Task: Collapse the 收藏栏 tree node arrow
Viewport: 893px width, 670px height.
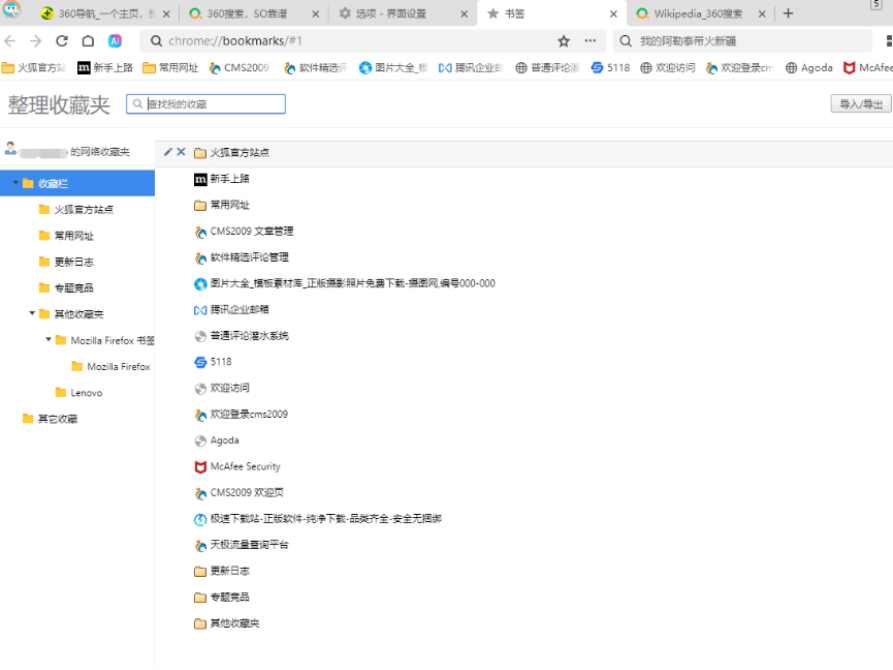Action: (x=15, y=183)
